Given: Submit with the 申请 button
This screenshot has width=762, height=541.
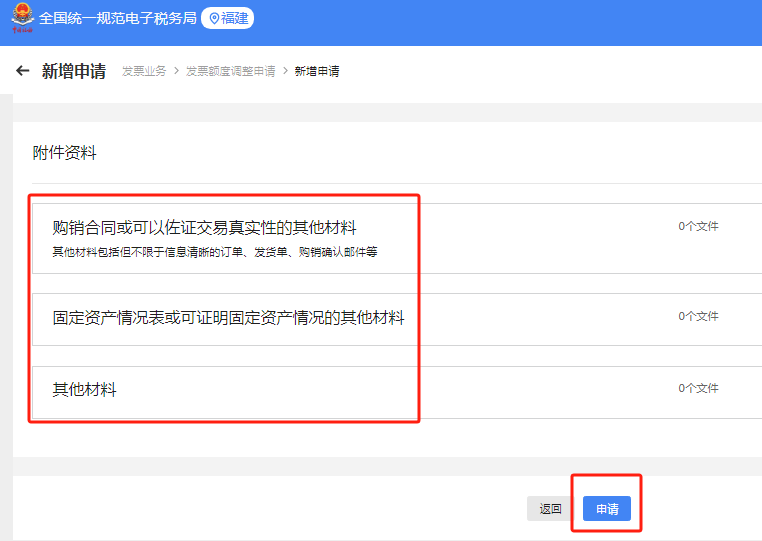Looking at the screenshot, I should (x=606, y=508).
